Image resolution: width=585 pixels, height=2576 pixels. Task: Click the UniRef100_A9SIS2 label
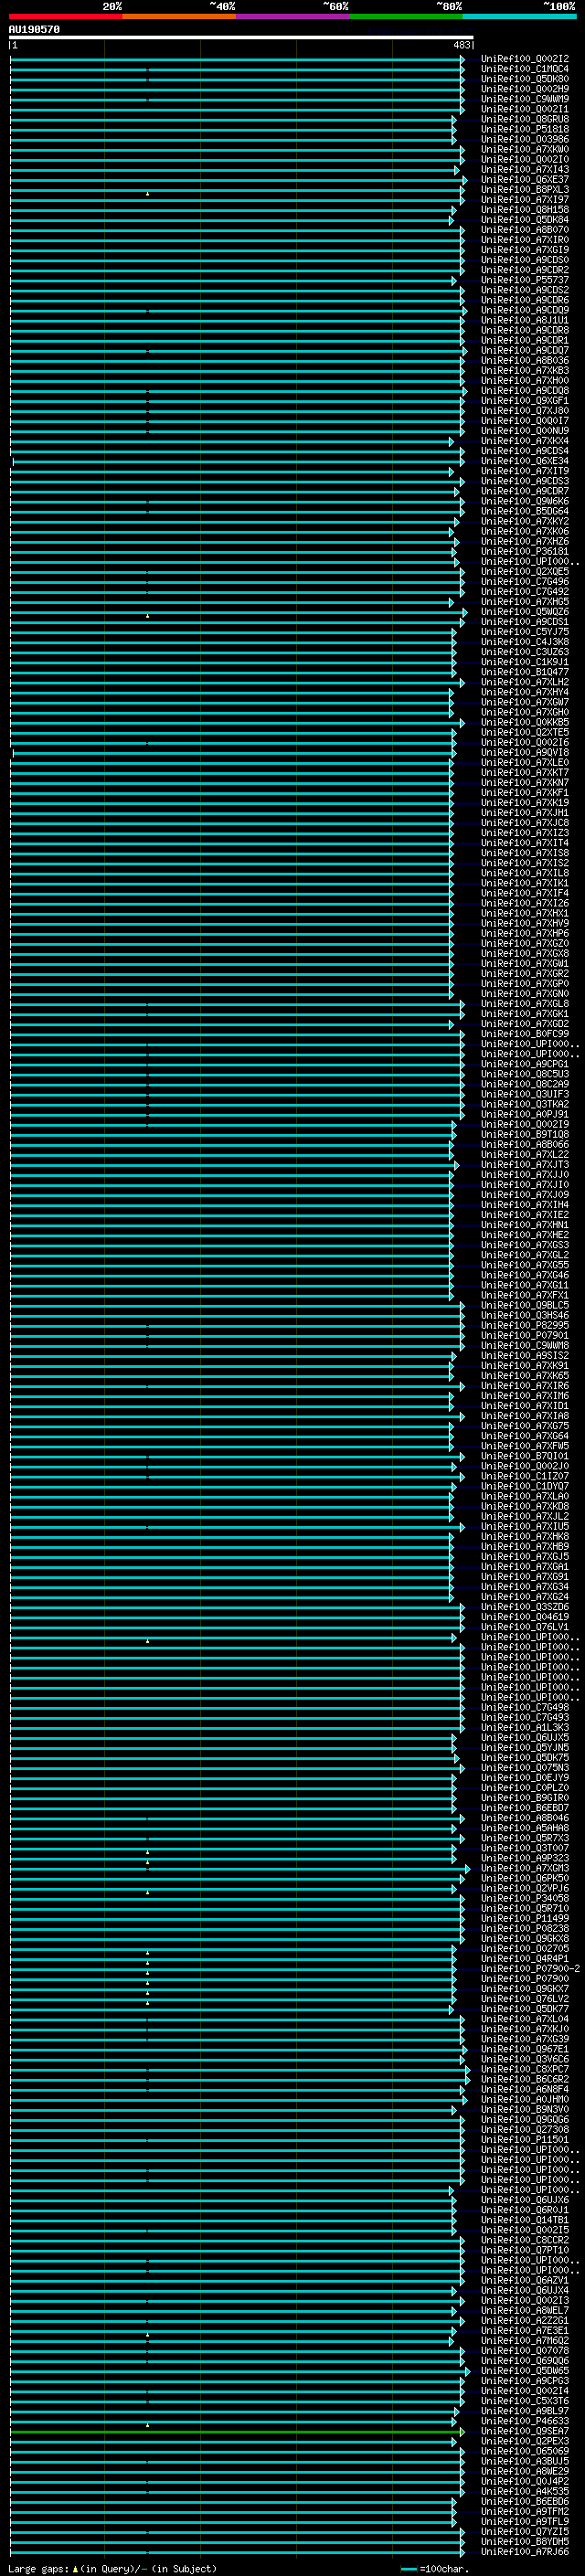pyautogui.click(x=525, y=1356)
